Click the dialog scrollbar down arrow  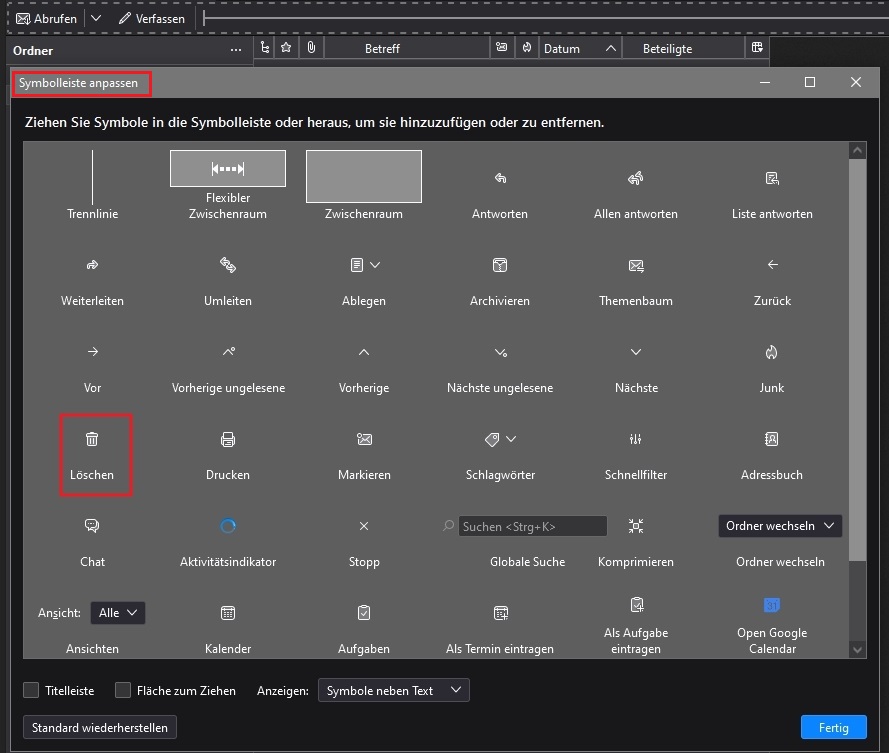click(x=857, y=650)
